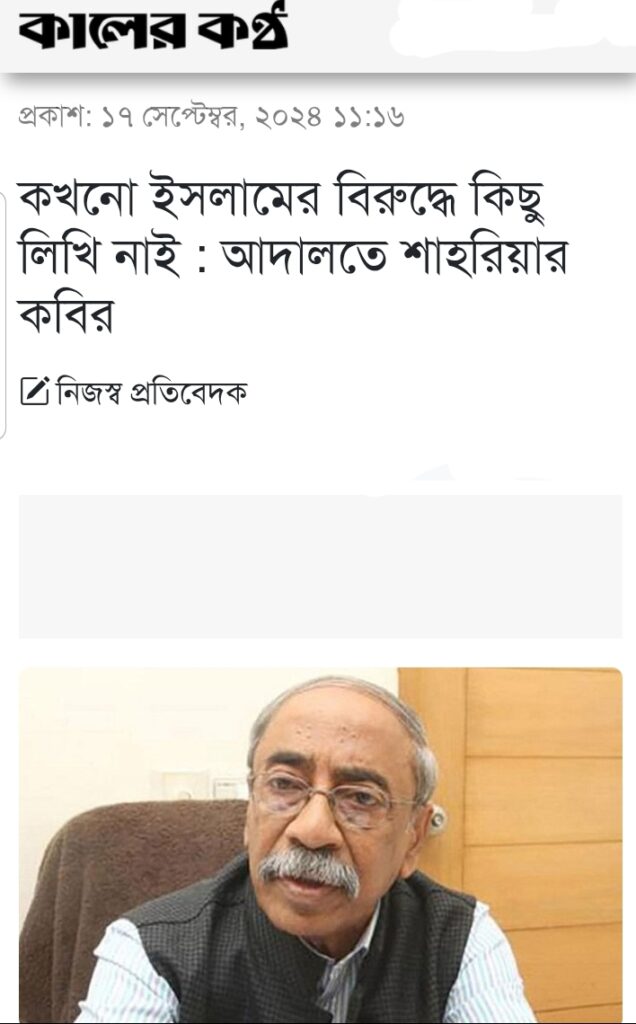Open the কালের কণ্ঠ logo homepage

153,29
